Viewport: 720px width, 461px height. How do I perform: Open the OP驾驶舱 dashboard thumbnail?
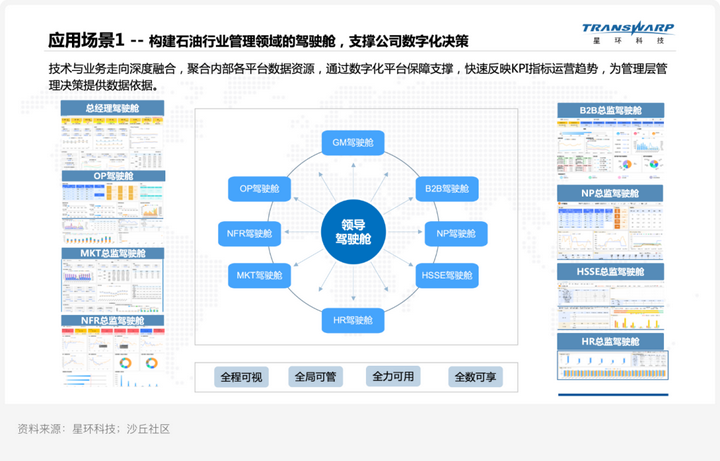[x=113, y=213]
